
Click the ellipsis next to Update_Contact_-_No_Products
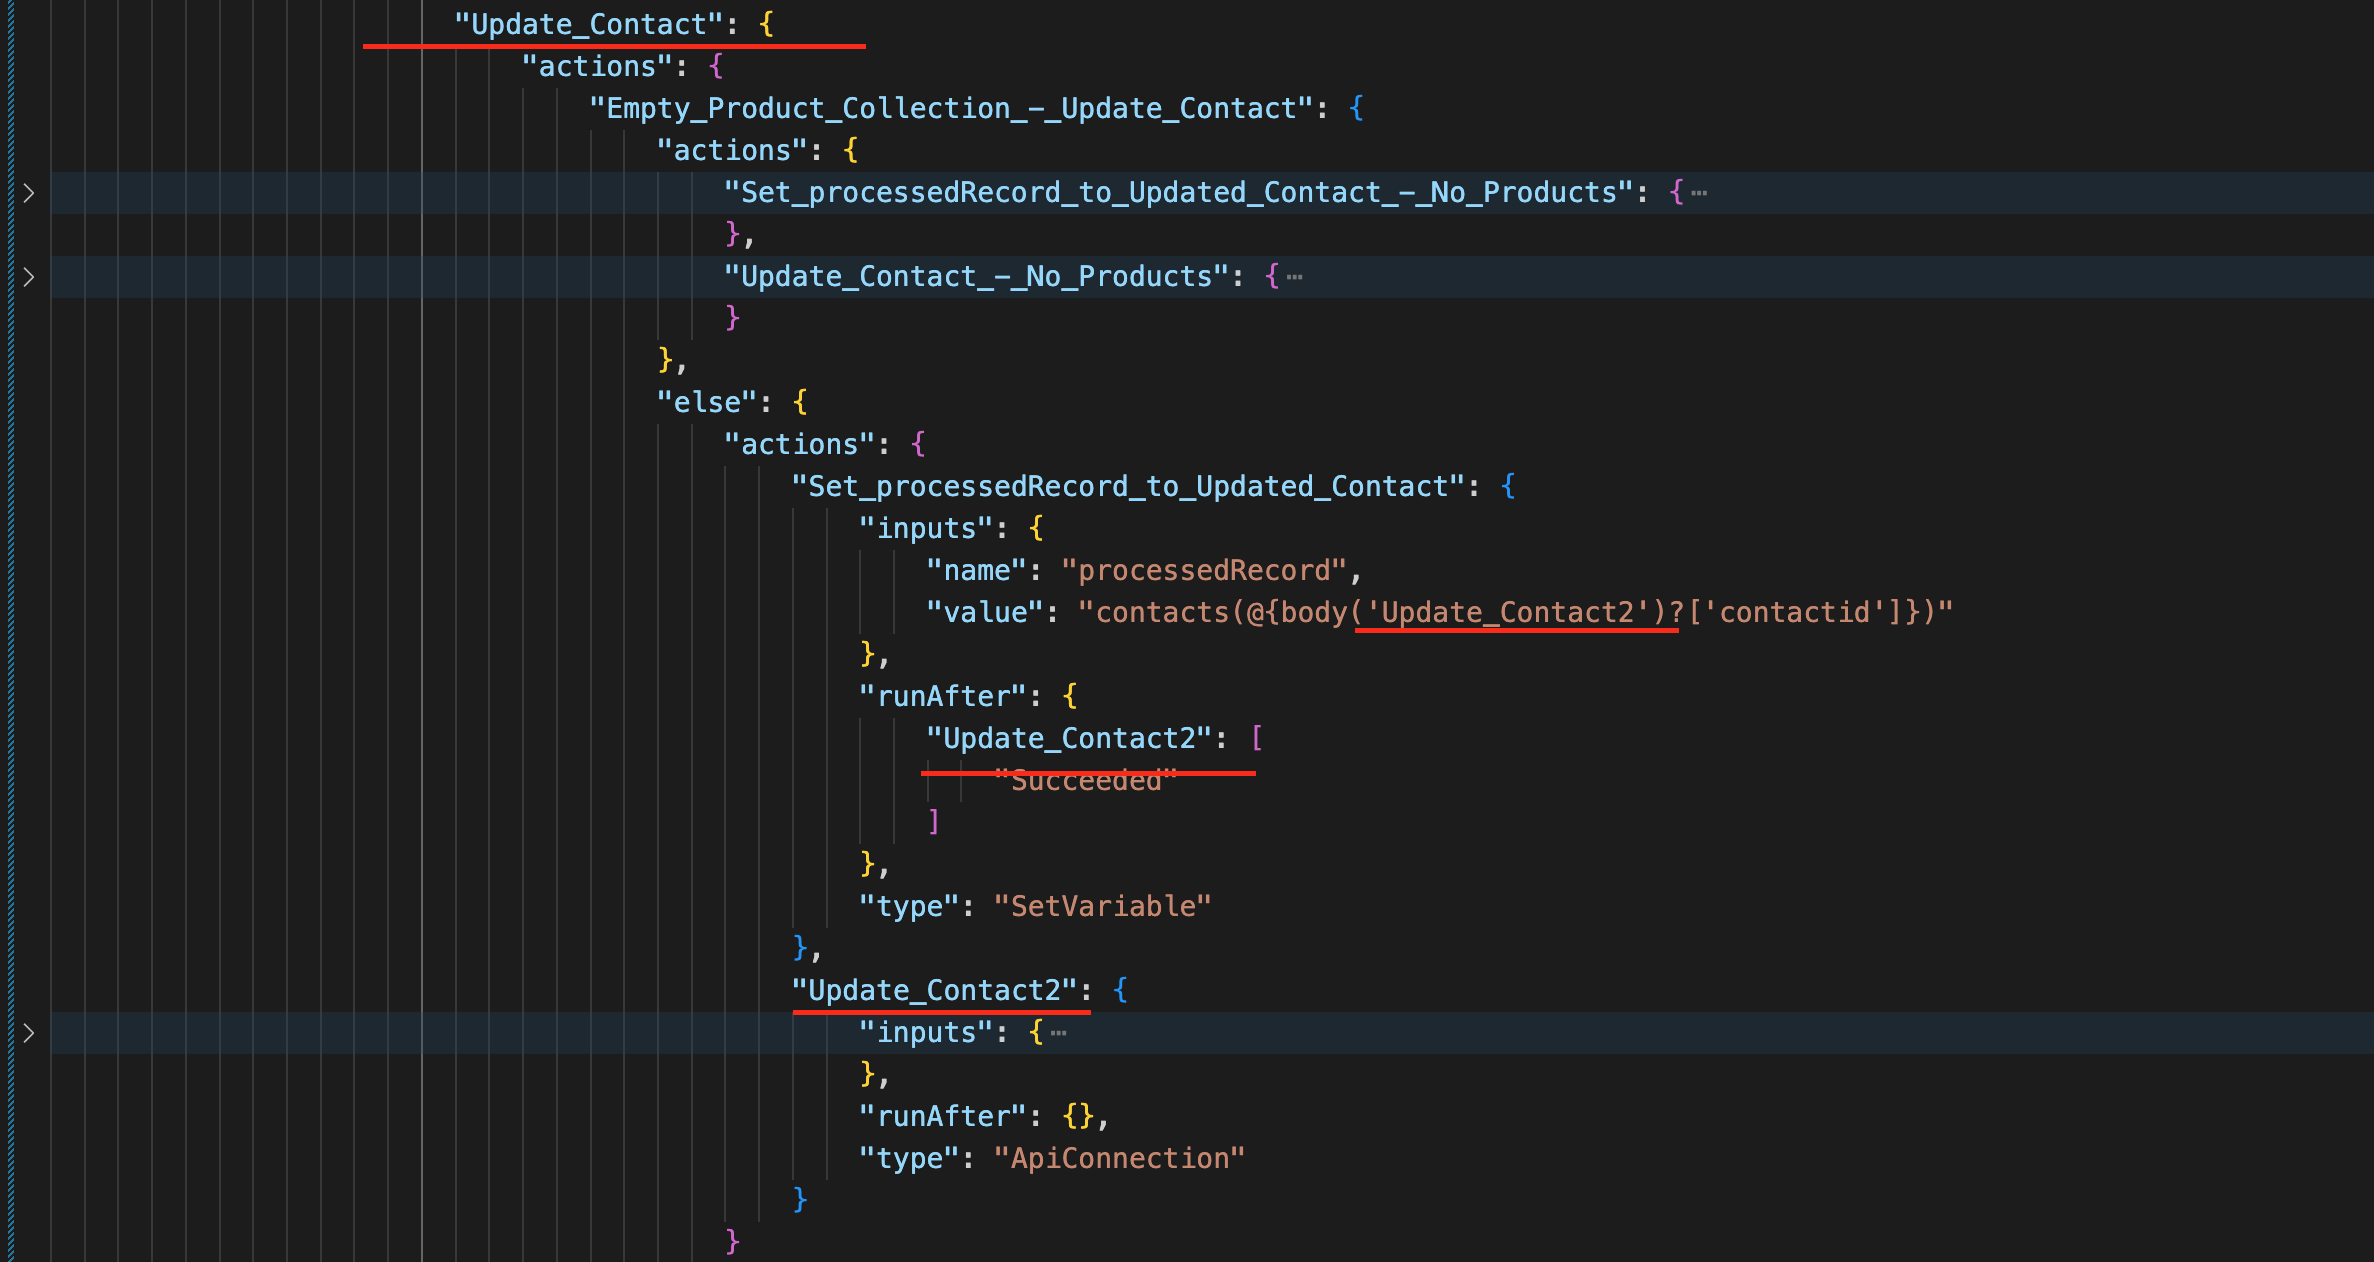coord(1297,275)
